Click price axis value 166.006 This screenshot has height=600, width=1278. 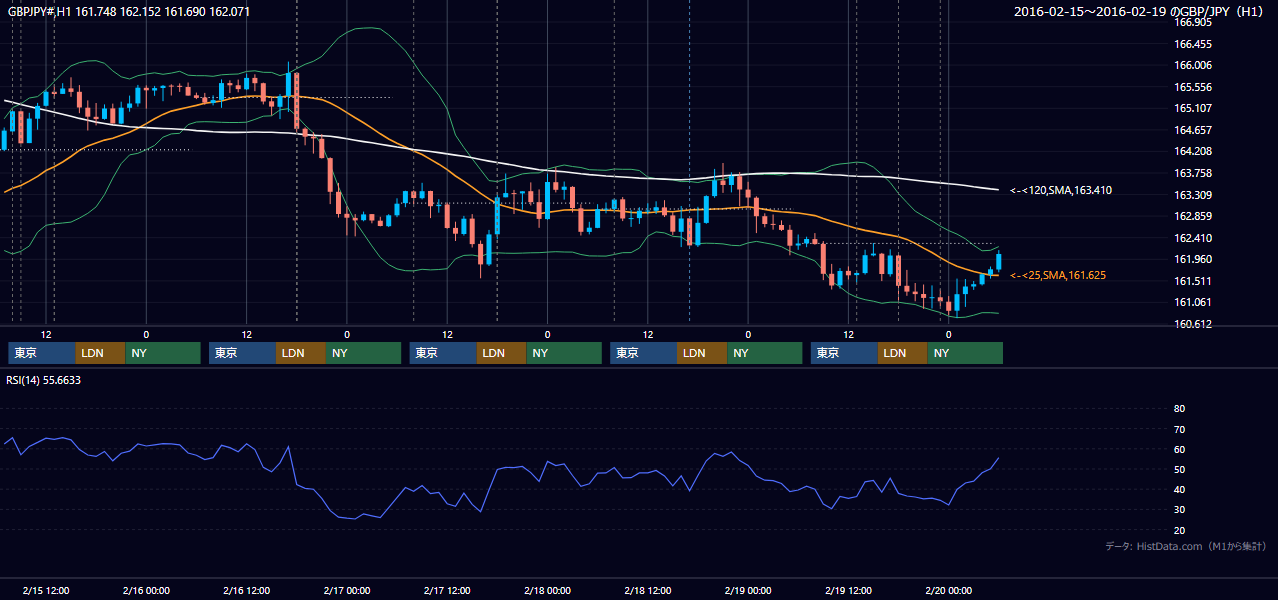tap(1193, 65)
